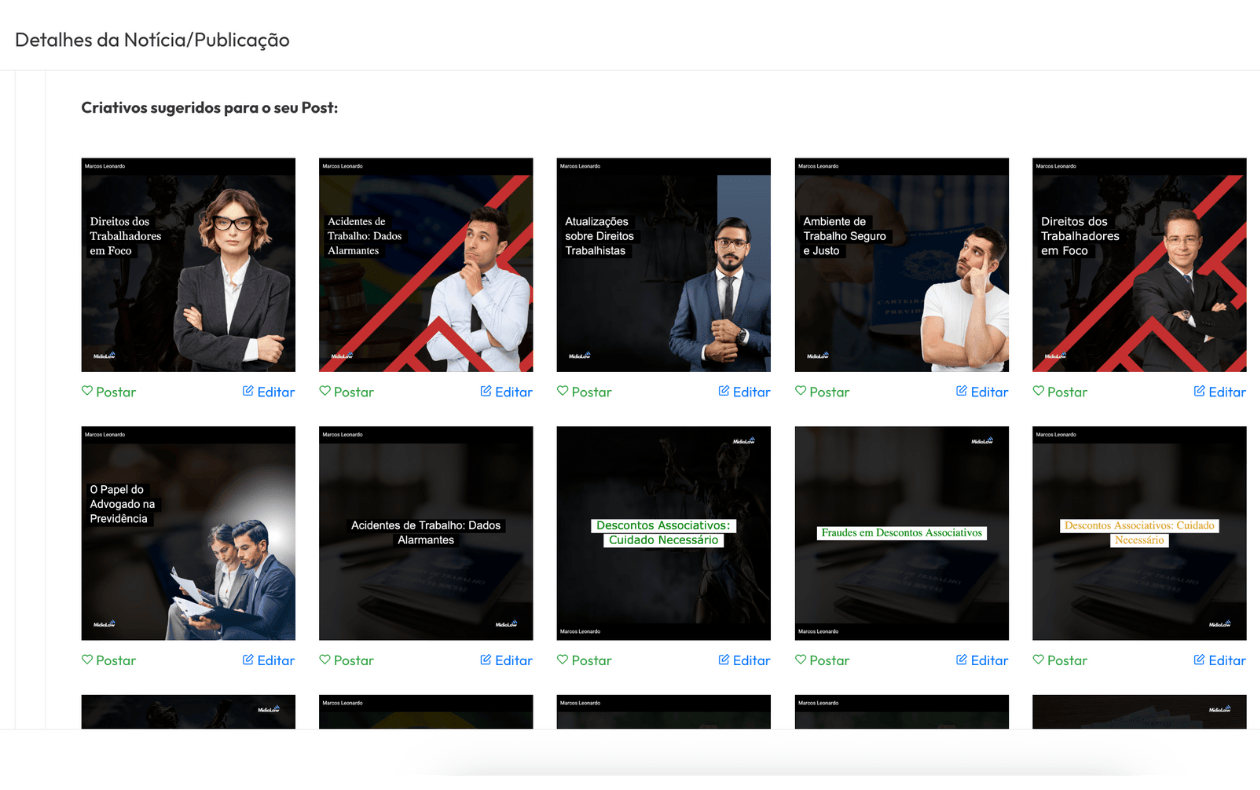Choose Postar under crossed-arms man's Direitos dos Trabalhadores card
This screenshot has width=1260, height=790.
1060,392
